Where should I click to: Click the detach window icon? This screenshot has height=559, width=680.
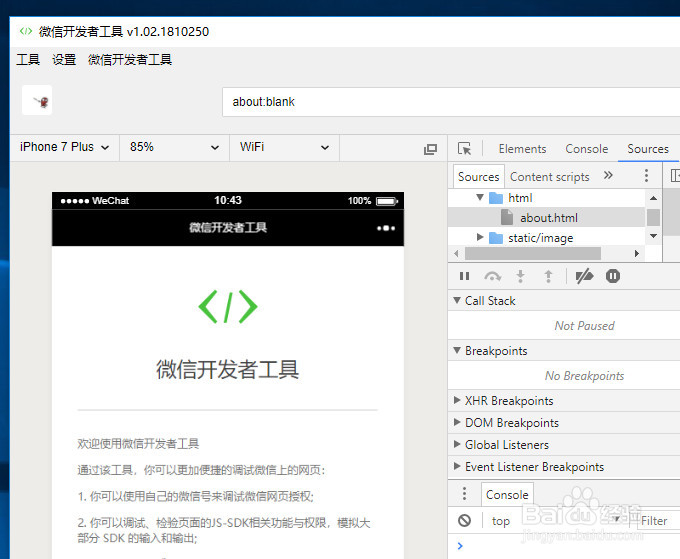[430, 149]
